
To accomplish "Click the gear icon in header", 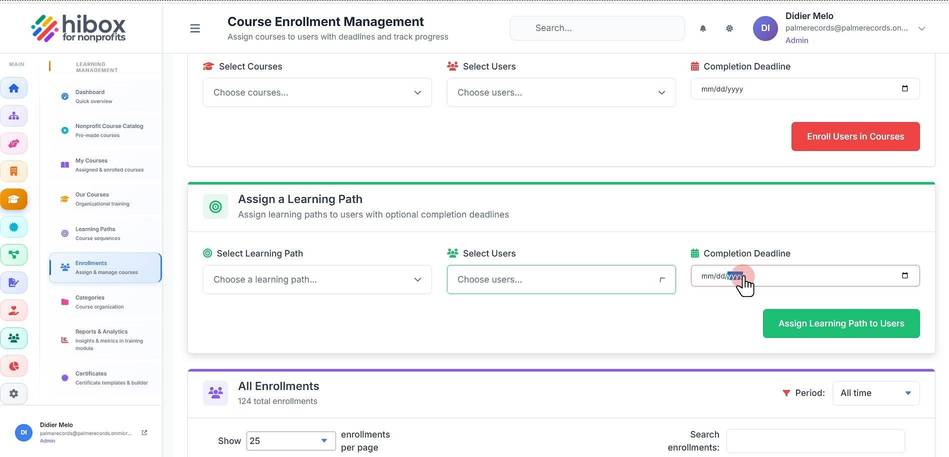I will tap(729, 28).
